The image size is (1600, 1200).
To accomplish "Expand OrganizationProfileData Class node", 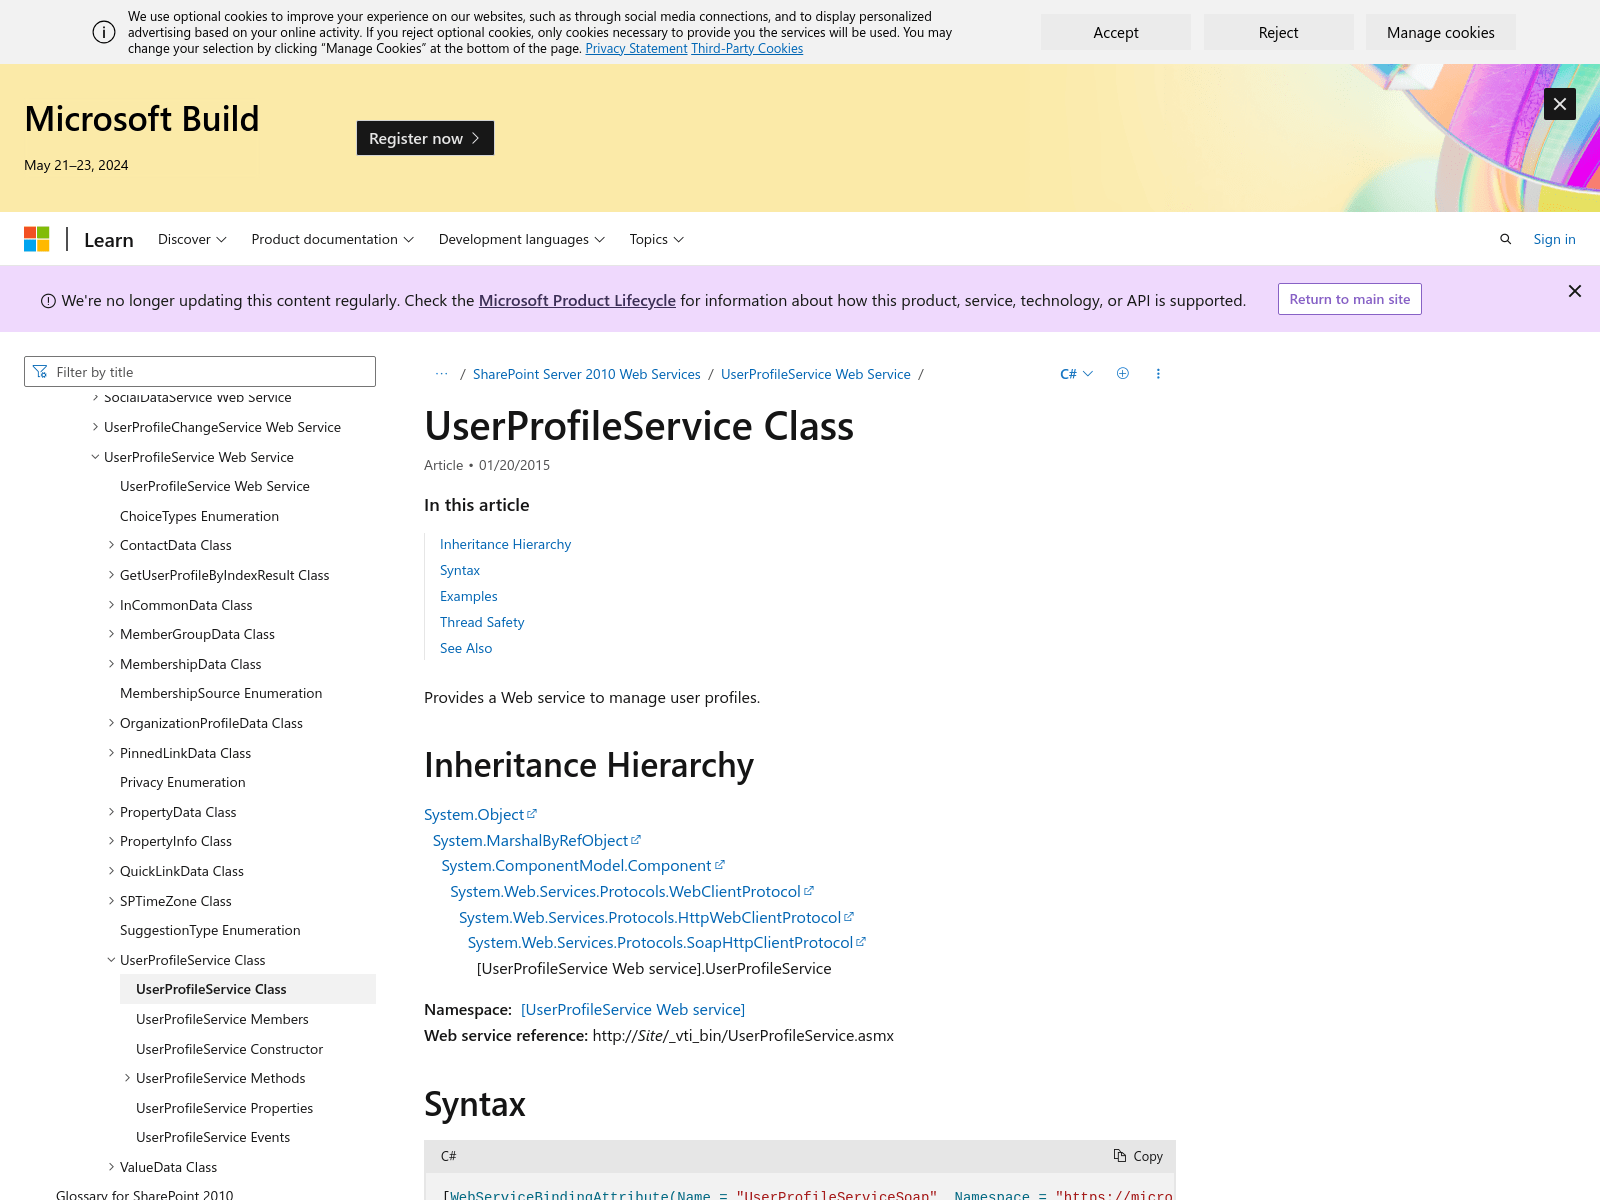I will coord(111,723).
